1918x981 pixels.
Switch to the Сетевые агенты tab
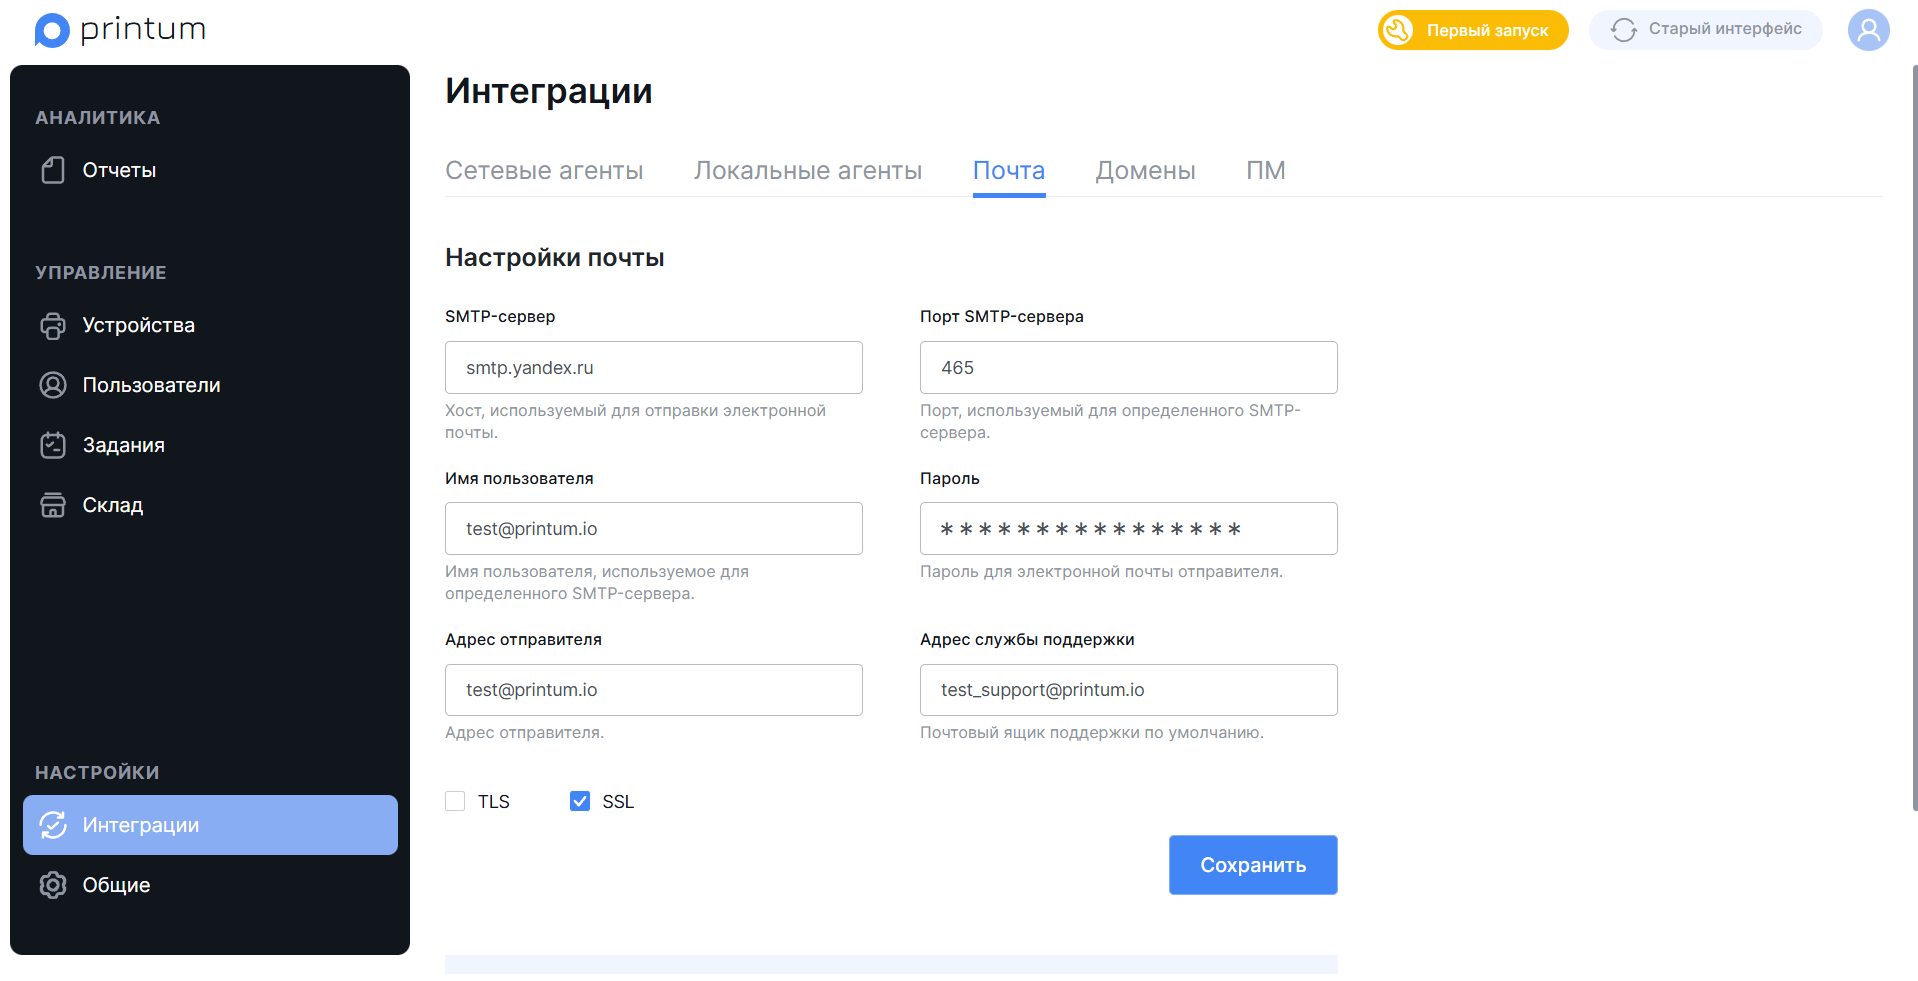click(544, 171)
